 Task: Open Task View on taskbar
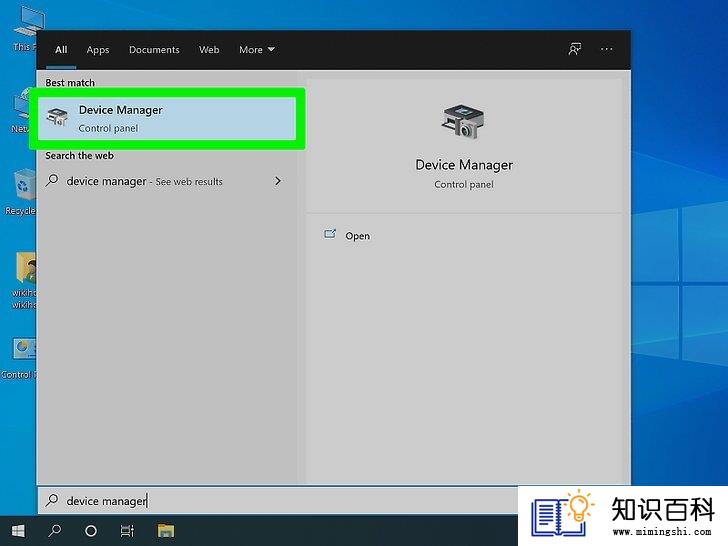tap(127, 531)
